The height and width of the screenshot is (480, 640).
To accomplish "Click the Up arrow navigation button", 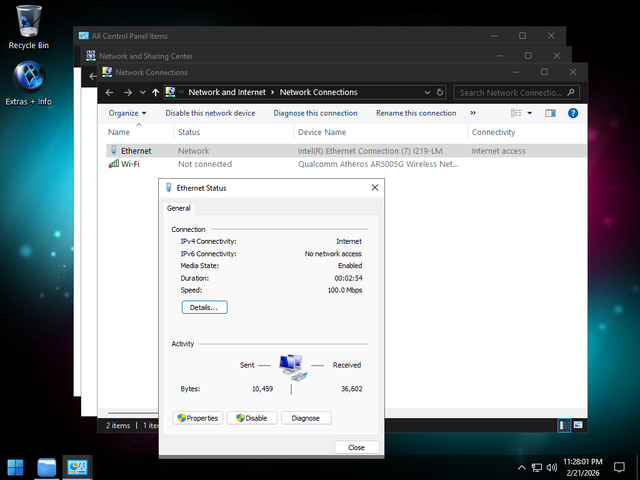I will coord(156,93).
